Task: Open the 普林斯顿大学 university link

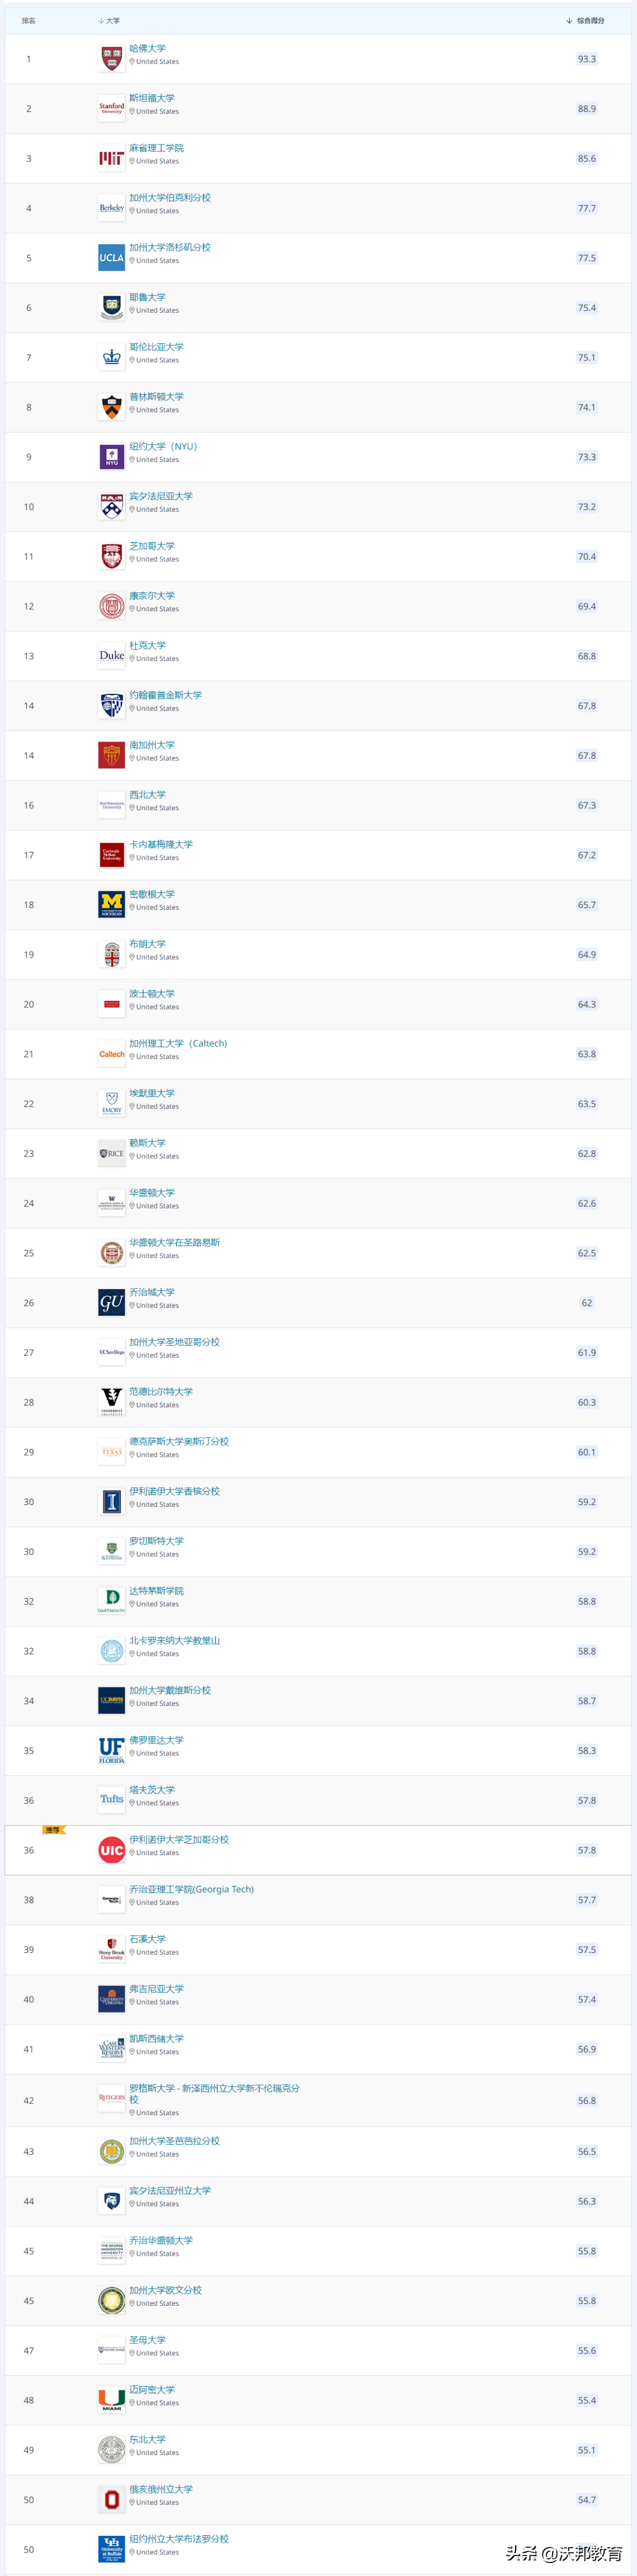Action: (156, 396)
